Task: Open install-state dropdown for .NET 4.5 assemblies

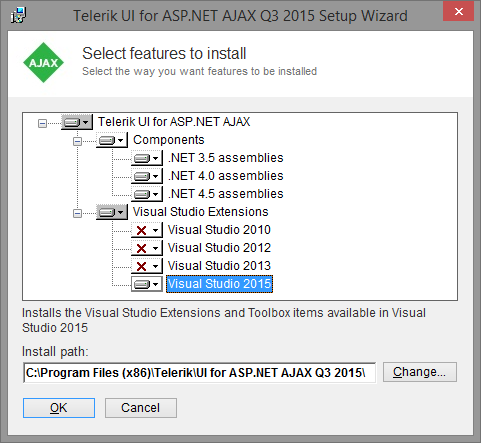Action: tap(147, 194)
